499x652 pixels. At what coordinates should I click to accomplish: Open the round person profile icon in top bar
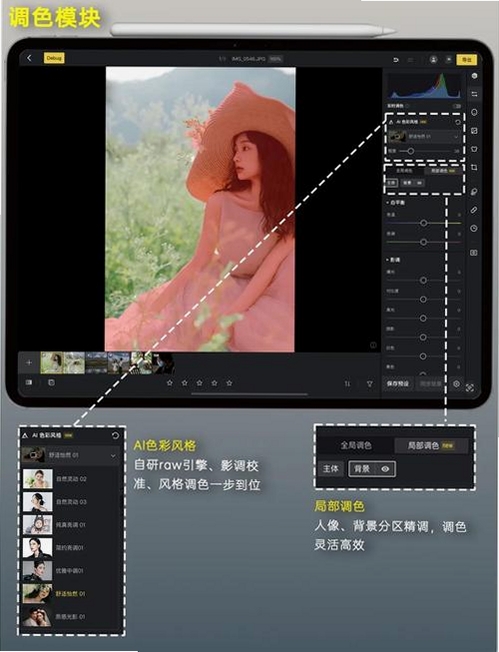pyautogui.click(x=433, y=59)
